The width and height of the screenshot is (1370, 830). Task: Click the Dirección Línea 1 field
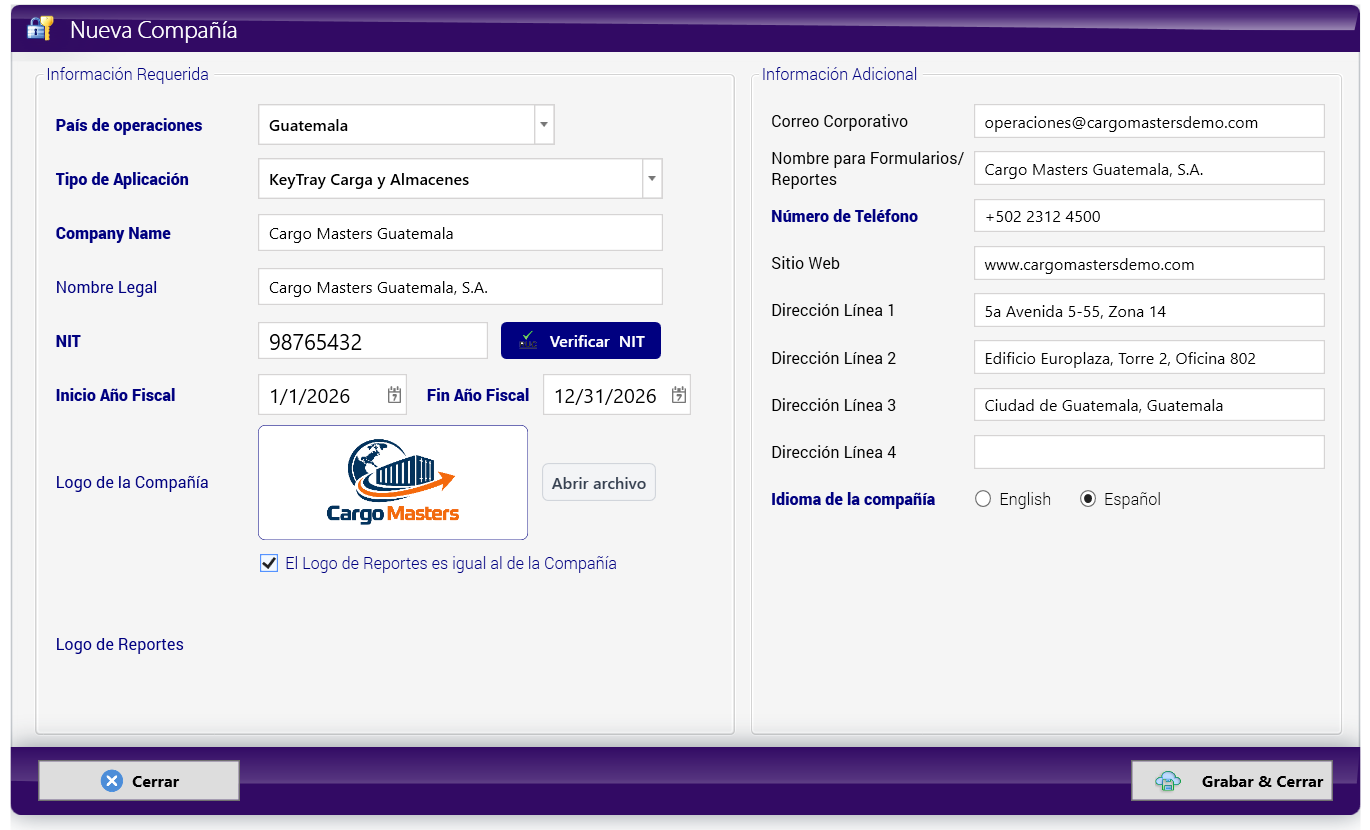1149,311
